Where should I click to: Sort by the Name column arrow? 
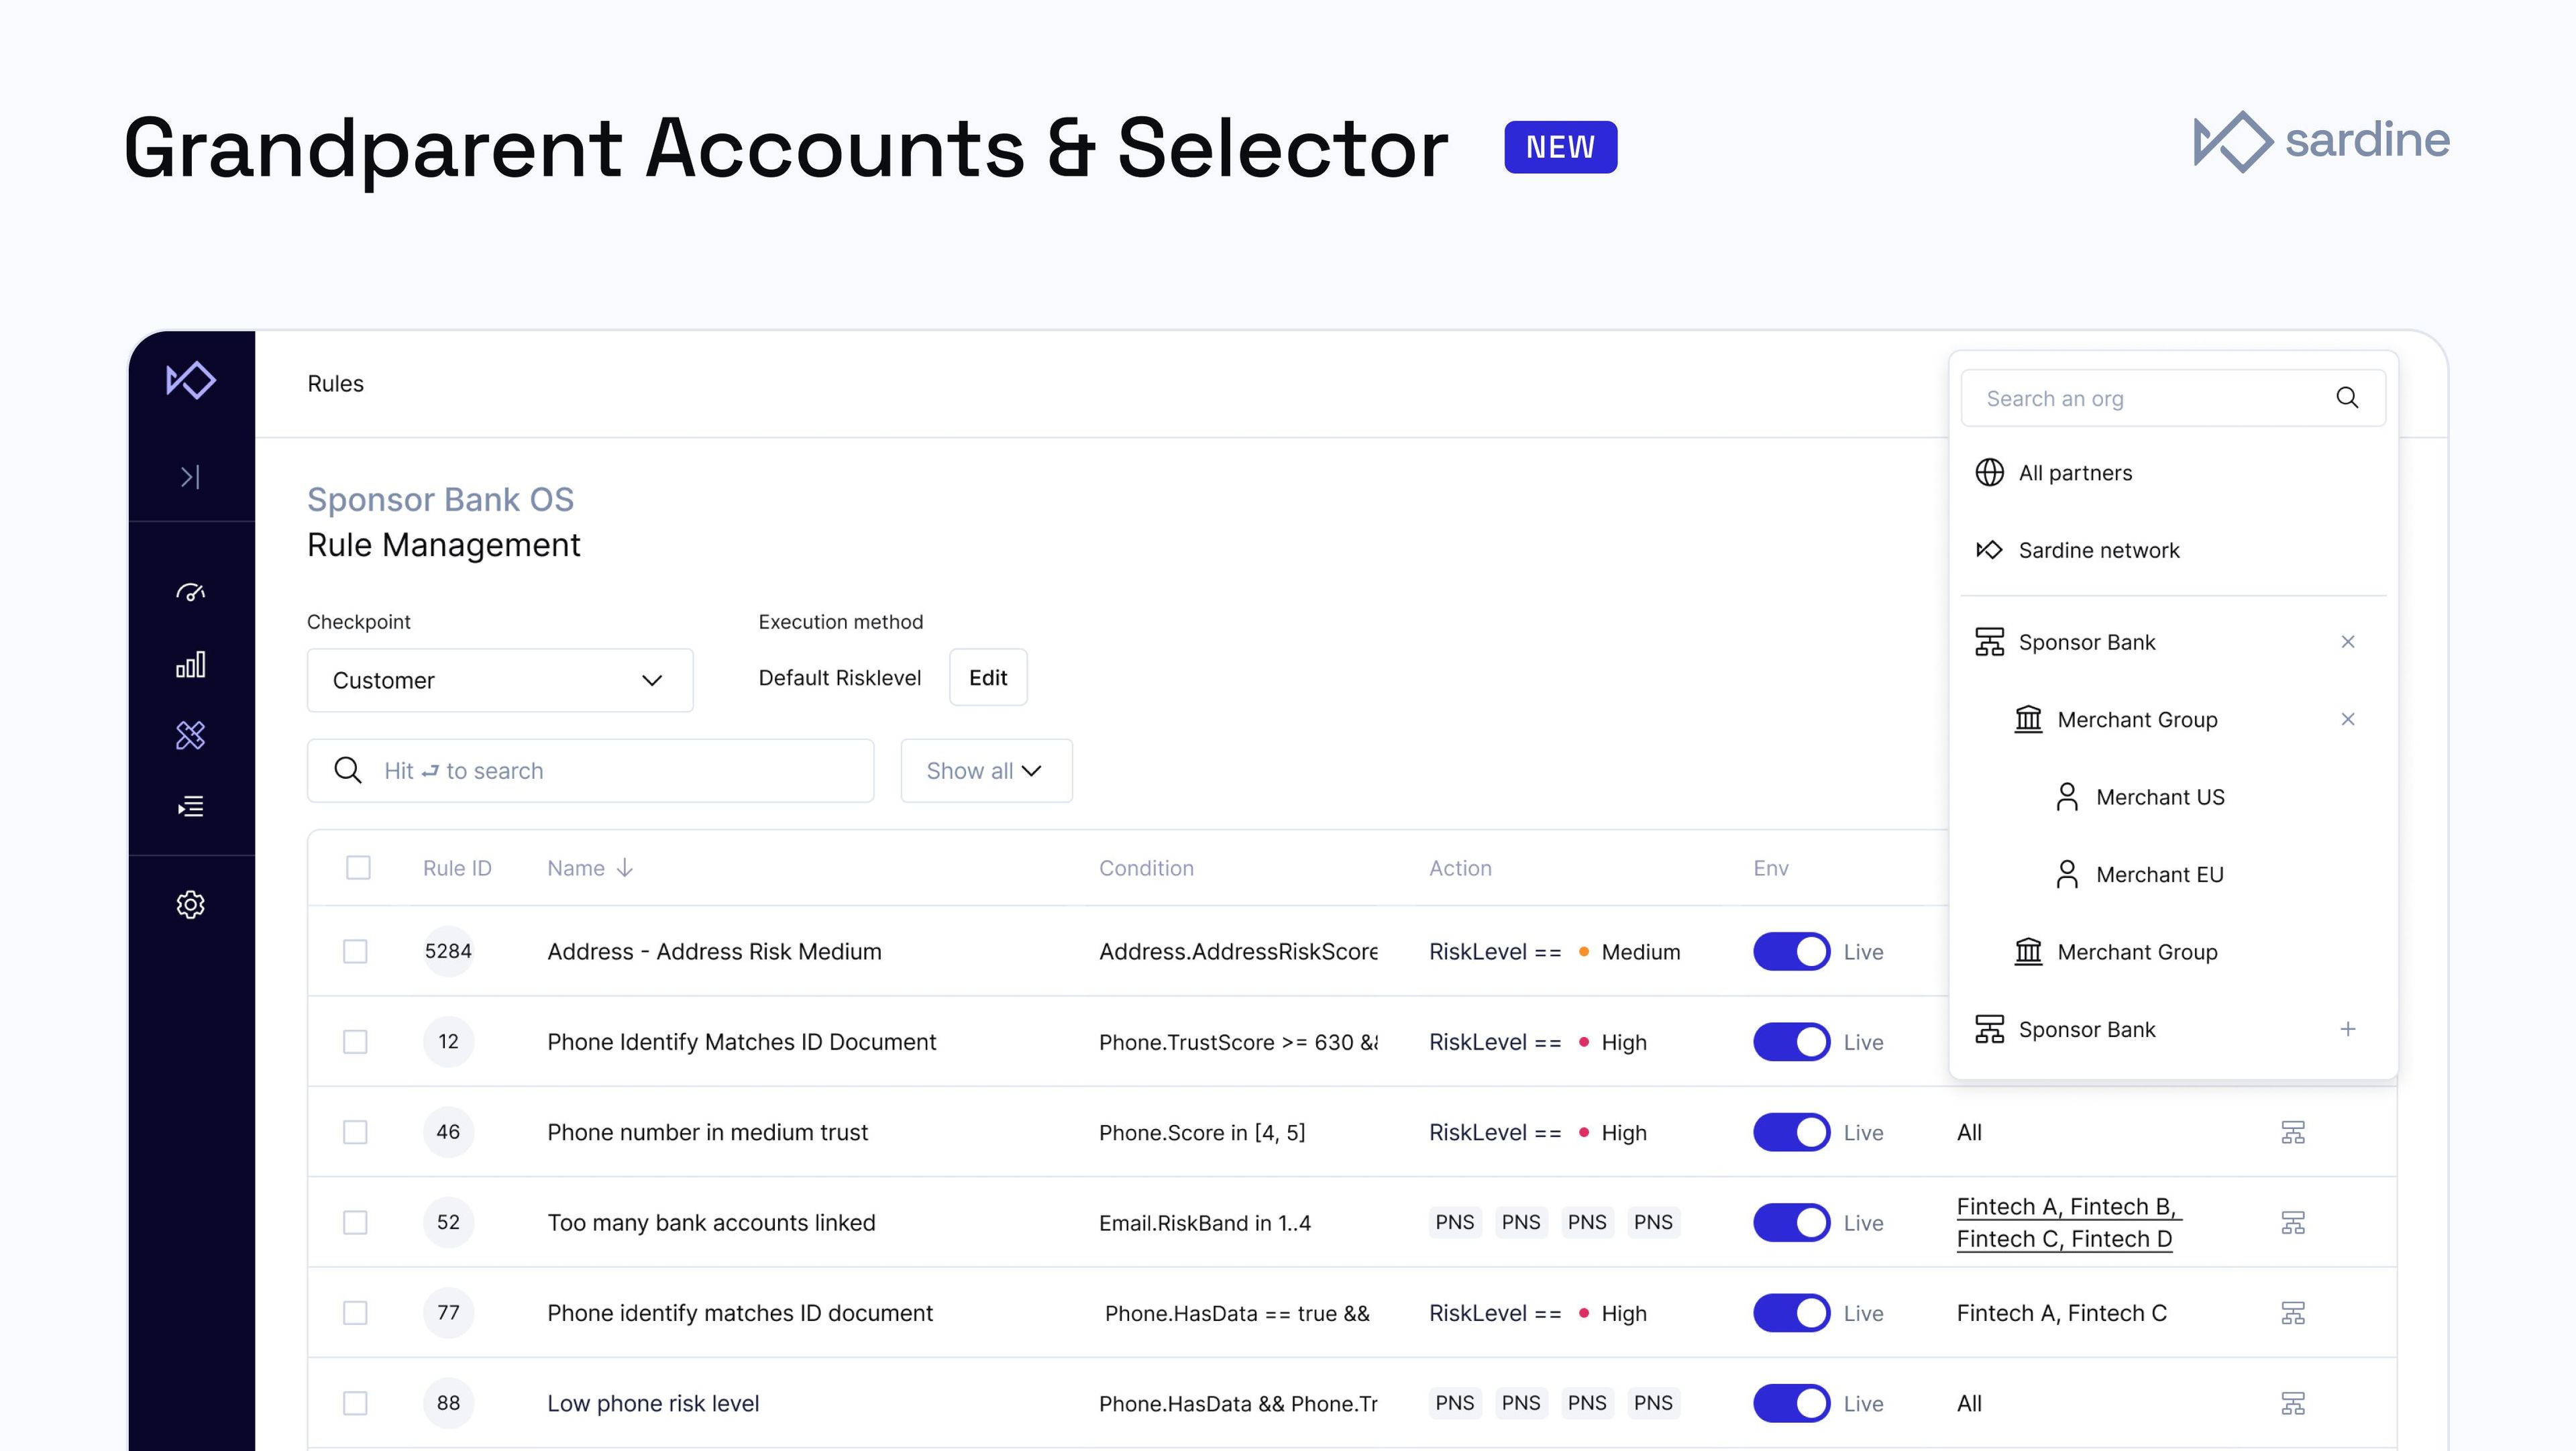point(625,867)
